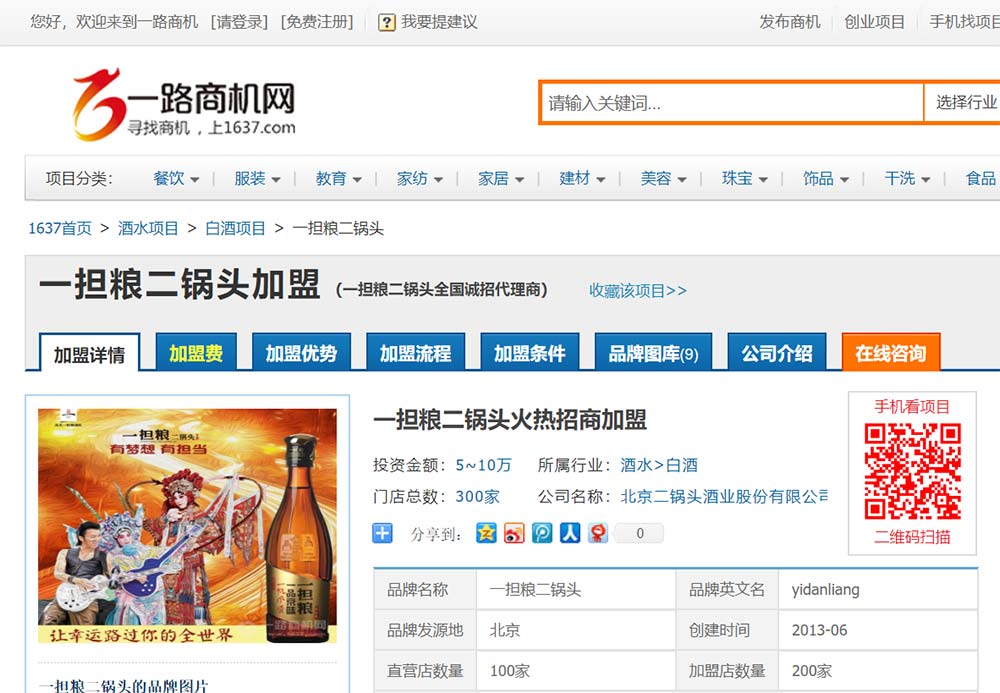The image size is (1000, 693).
Task: Share to Tencent Weibo icon
Action: click(542, 533)
